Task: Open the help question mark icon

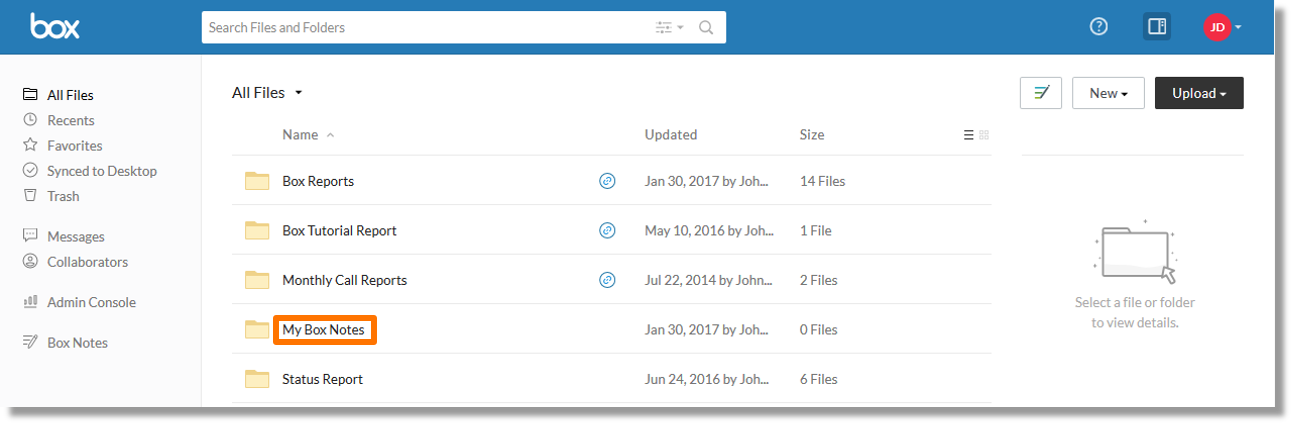Action: tap(1099, 27)
